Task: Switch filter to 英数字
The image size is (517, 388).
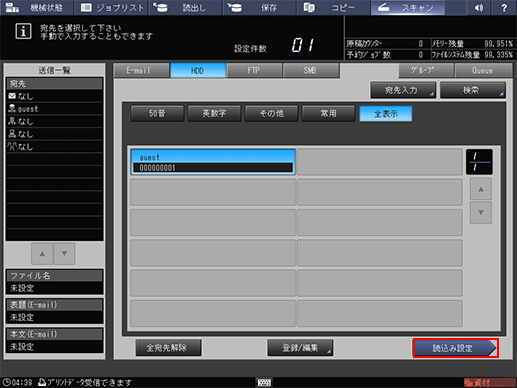Action: [x=214, y=114]
